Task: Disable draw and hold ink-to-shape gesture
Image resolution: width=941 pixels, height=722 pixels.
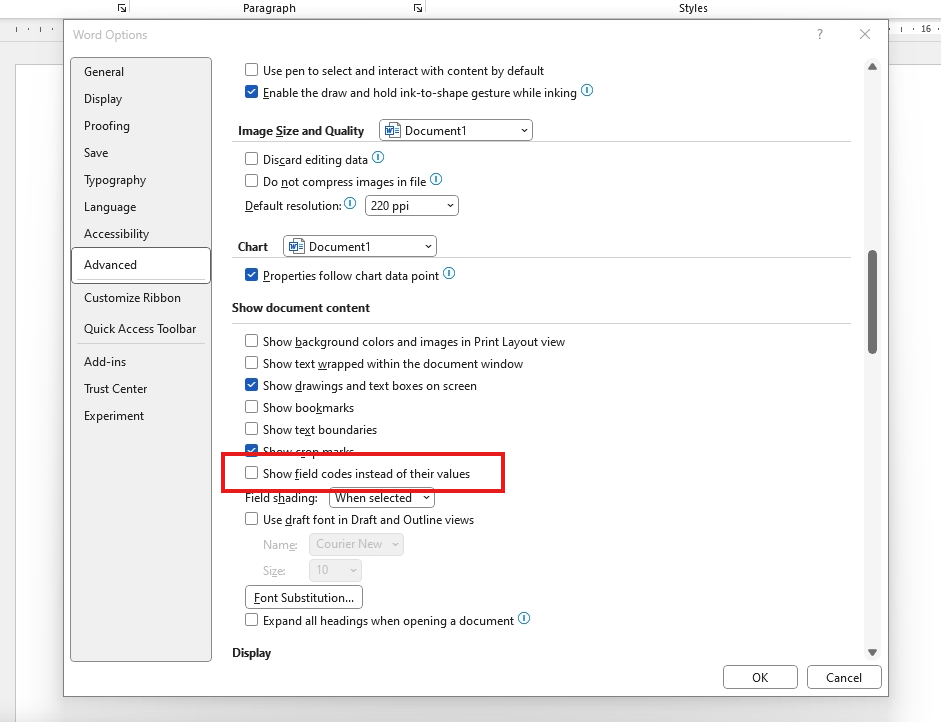Action: pos(251,92)
